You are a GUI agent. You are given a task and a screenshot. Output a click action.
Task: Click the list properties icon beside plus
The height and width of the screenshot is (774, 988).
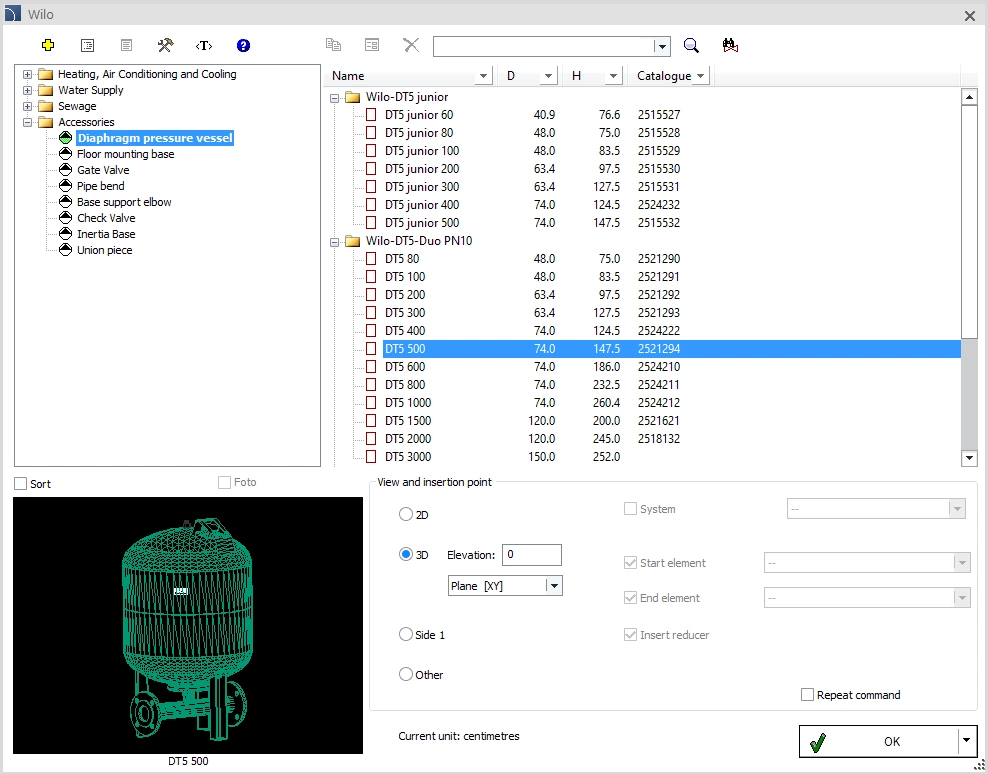coord(88,45)
